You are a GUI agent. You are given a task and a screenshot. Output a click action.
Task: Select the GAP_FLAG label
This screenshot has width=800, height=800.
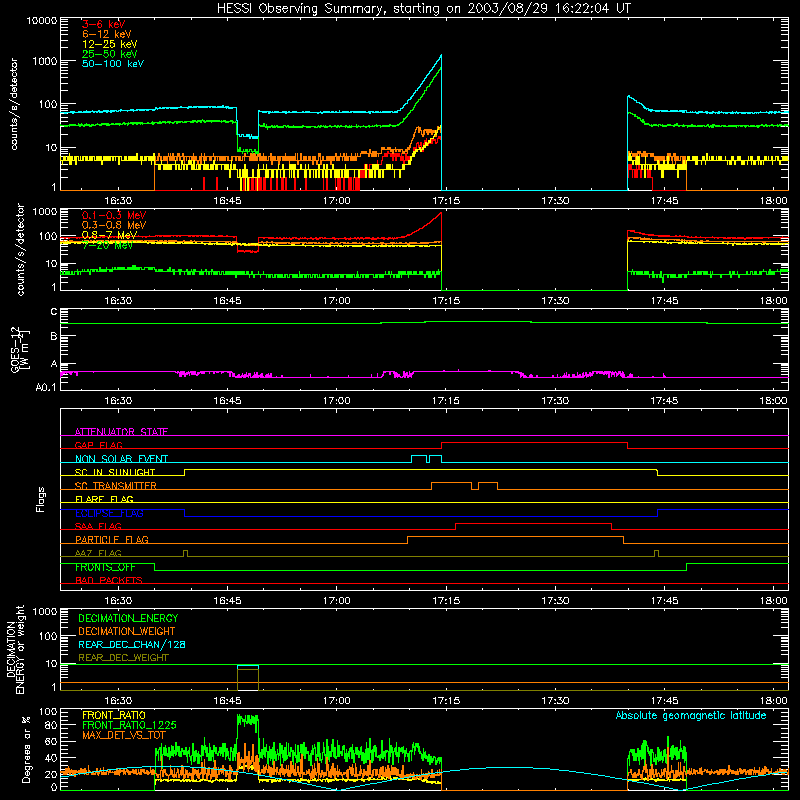(x=98, y=445)
